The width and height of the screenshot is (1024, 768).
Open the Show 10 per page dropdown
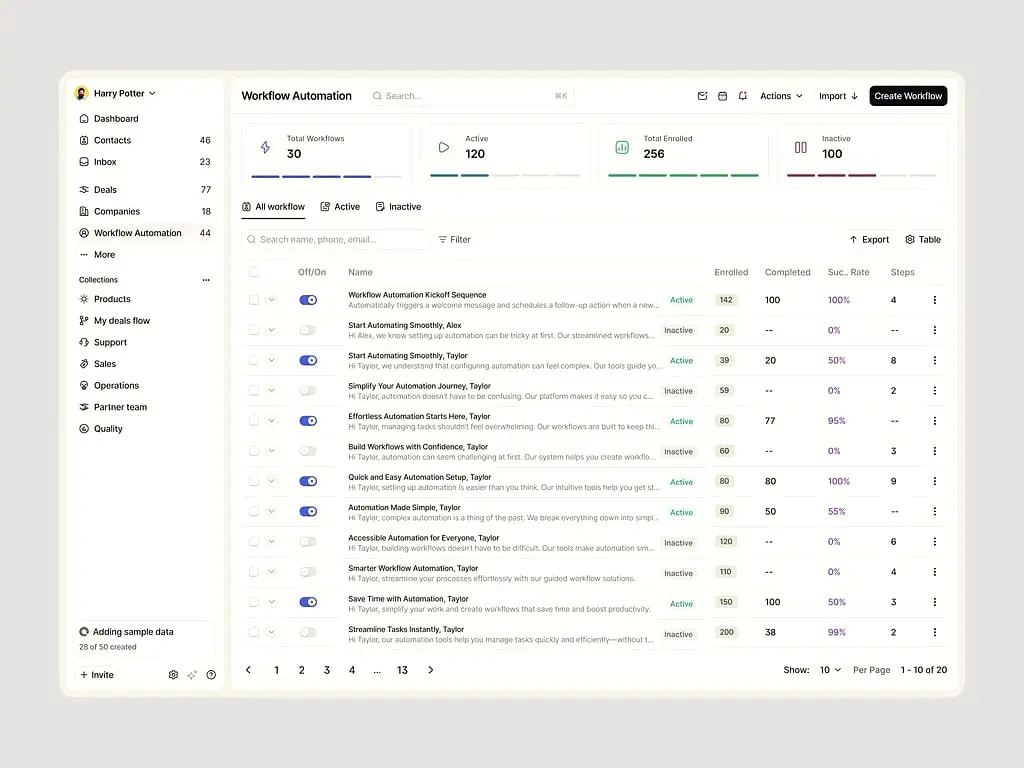coord(830,670)
